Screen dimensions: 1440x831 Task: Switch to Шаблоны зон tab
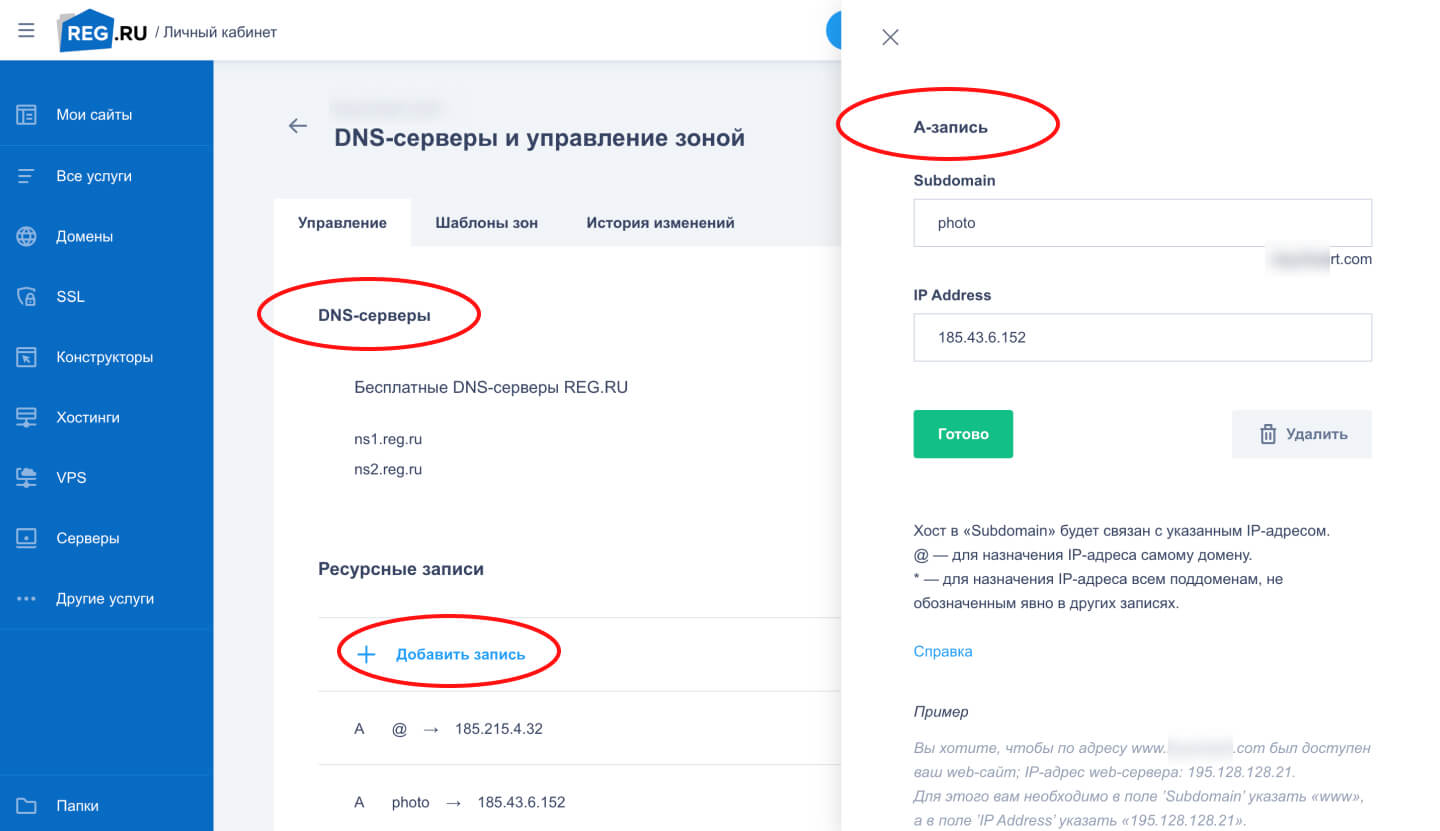(x=487, y=223)
